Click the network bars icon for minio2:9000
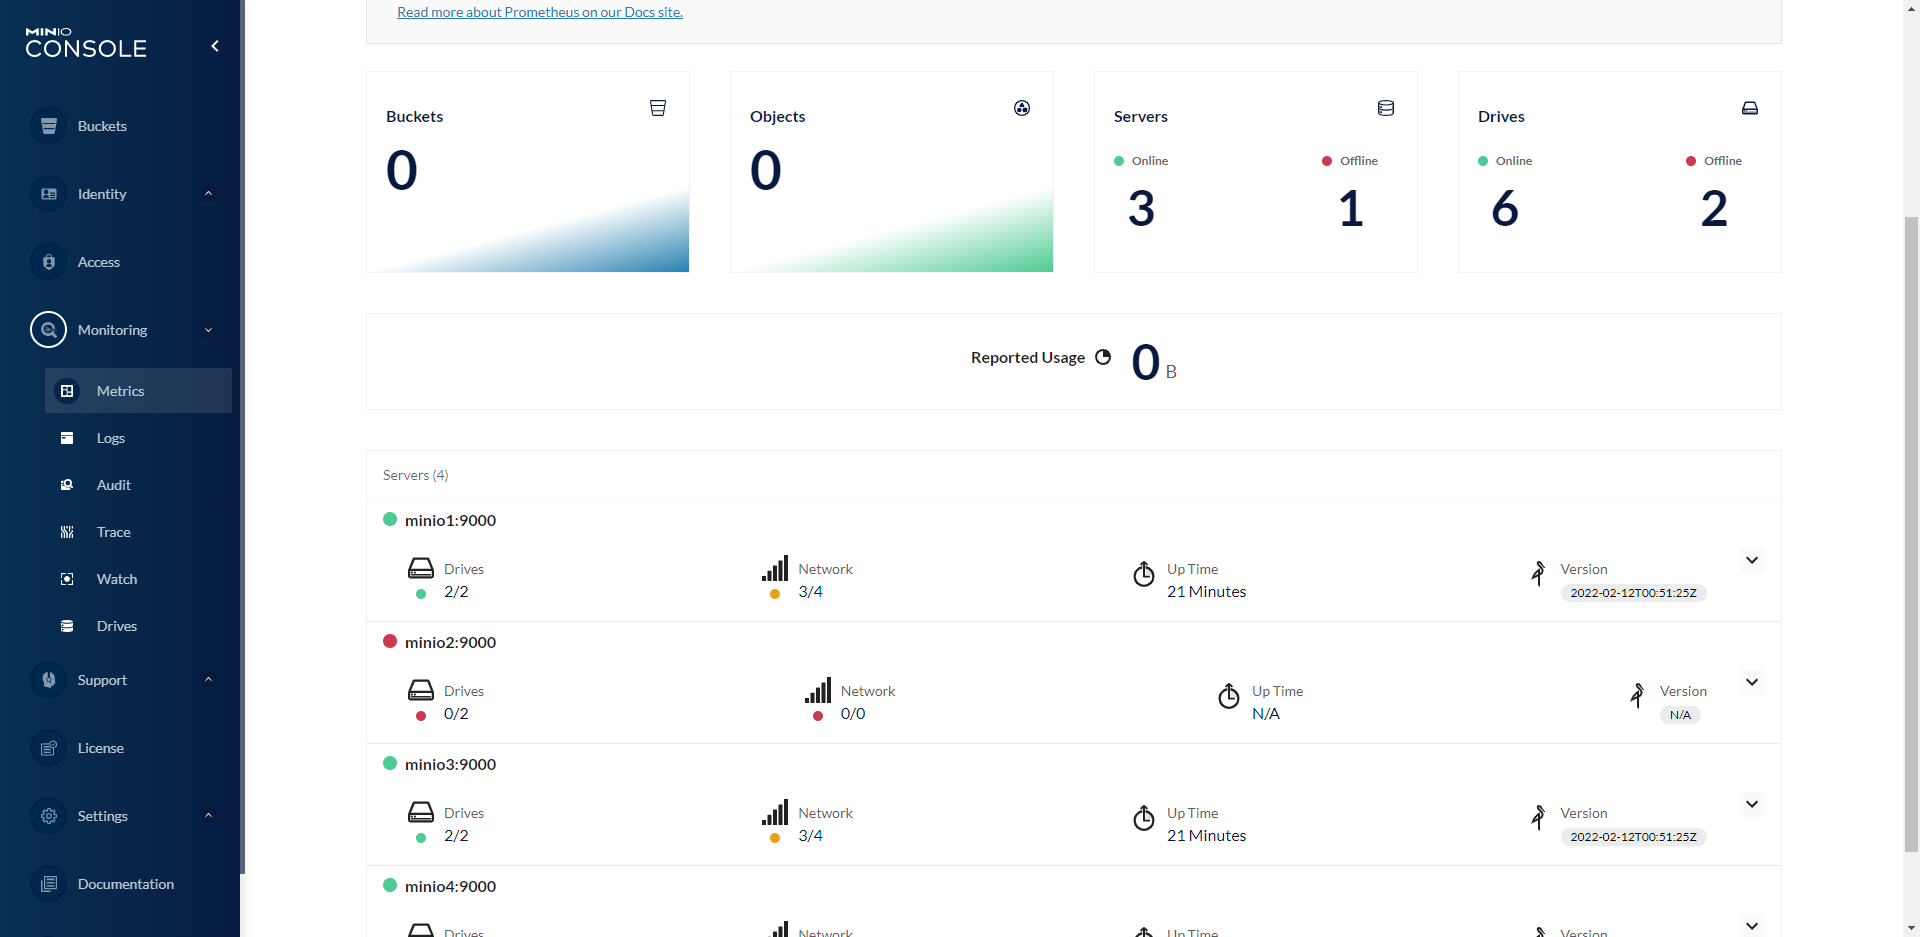This screenshot has width=1920, height=937. point(818,691)
